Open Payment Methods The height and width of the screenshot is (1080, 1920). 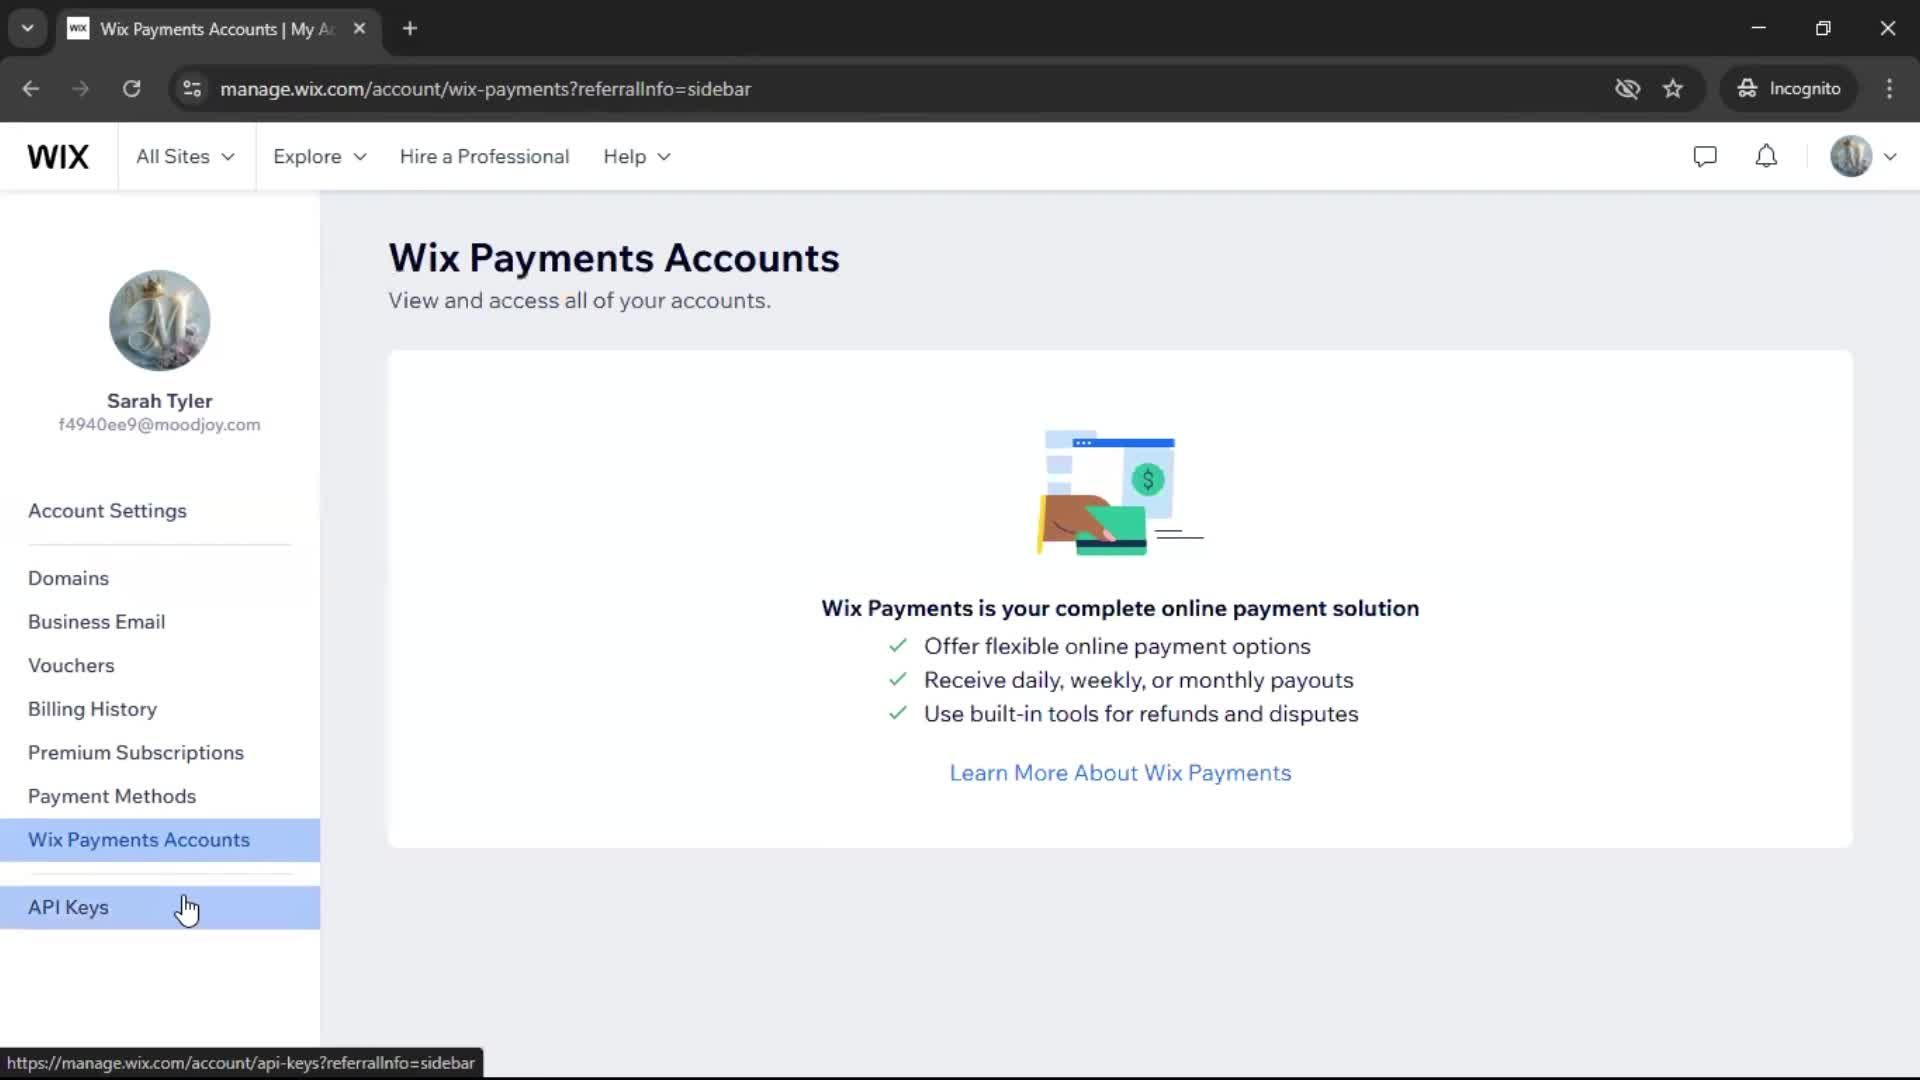[x=112, y=797]
